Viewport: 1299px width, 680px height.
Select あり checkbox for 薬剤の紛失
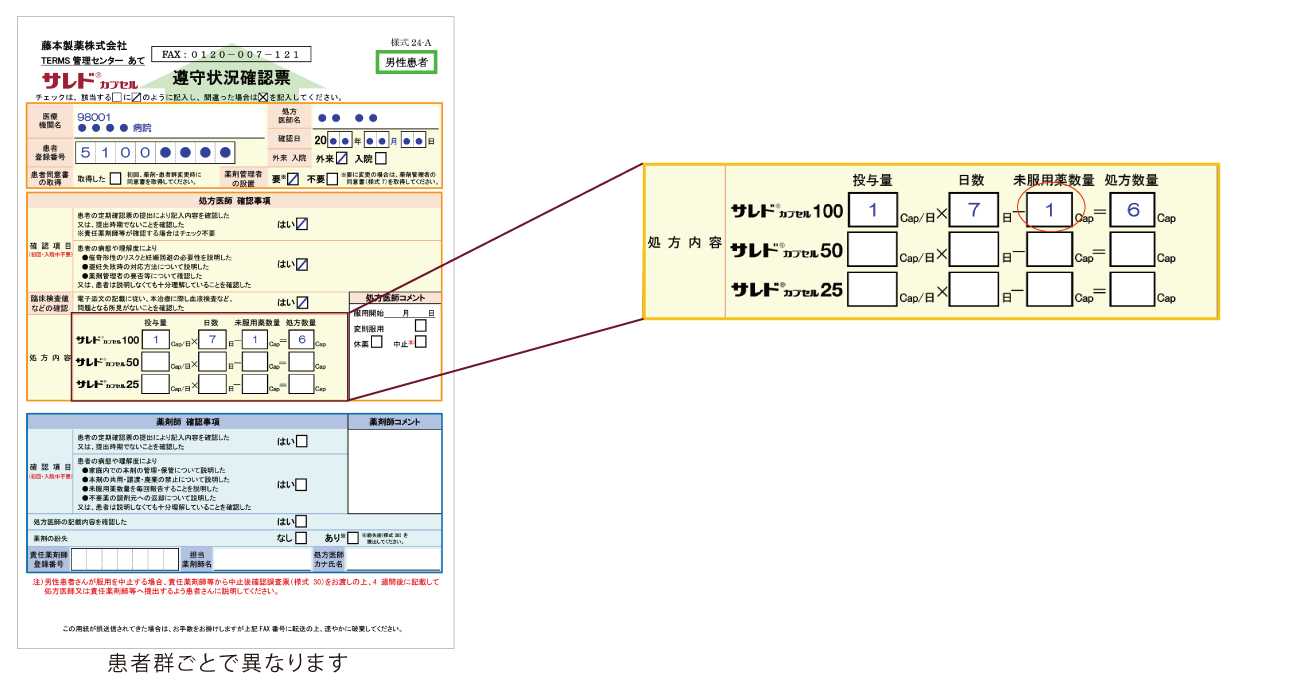(352, 538)
